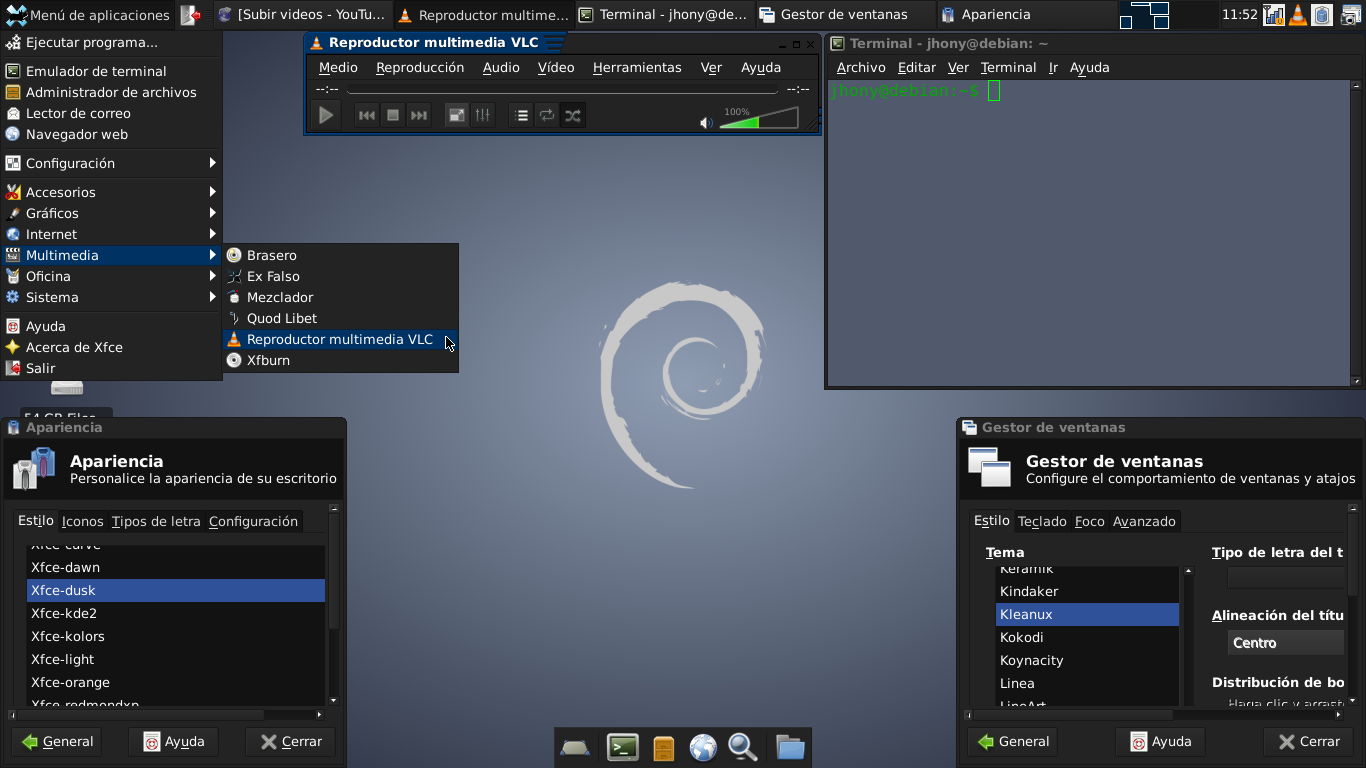The height and width of the screenshot is (768, 1366).
Task: Toggle shuffle playback in VLC
Action: (572, 115)
